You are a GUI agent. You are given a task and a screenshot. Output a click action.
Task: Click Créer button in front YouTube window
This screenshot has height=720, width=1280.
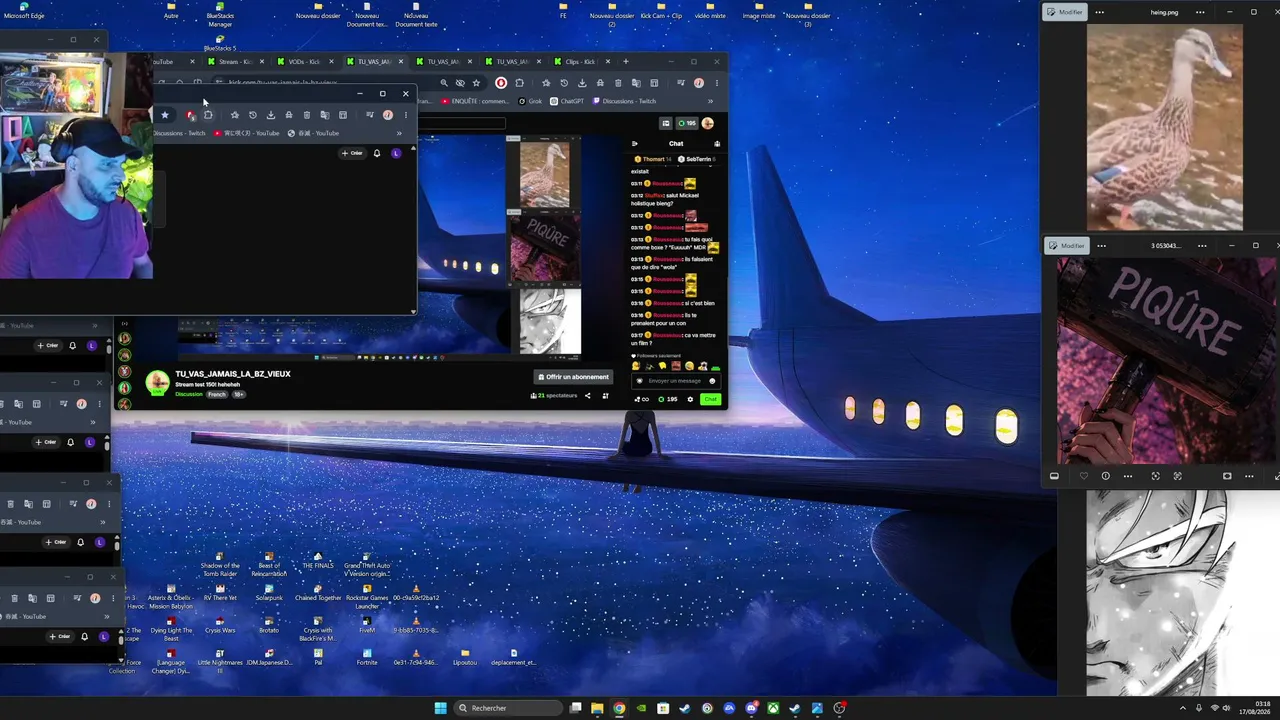[x=352, y=153]
